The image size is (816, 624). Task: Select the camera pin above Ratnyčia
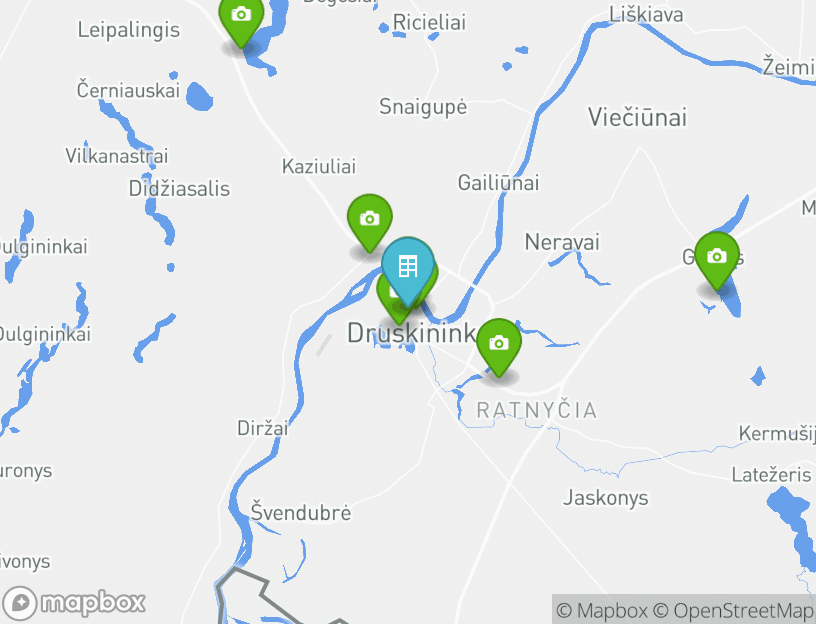[x=499, y=347]
